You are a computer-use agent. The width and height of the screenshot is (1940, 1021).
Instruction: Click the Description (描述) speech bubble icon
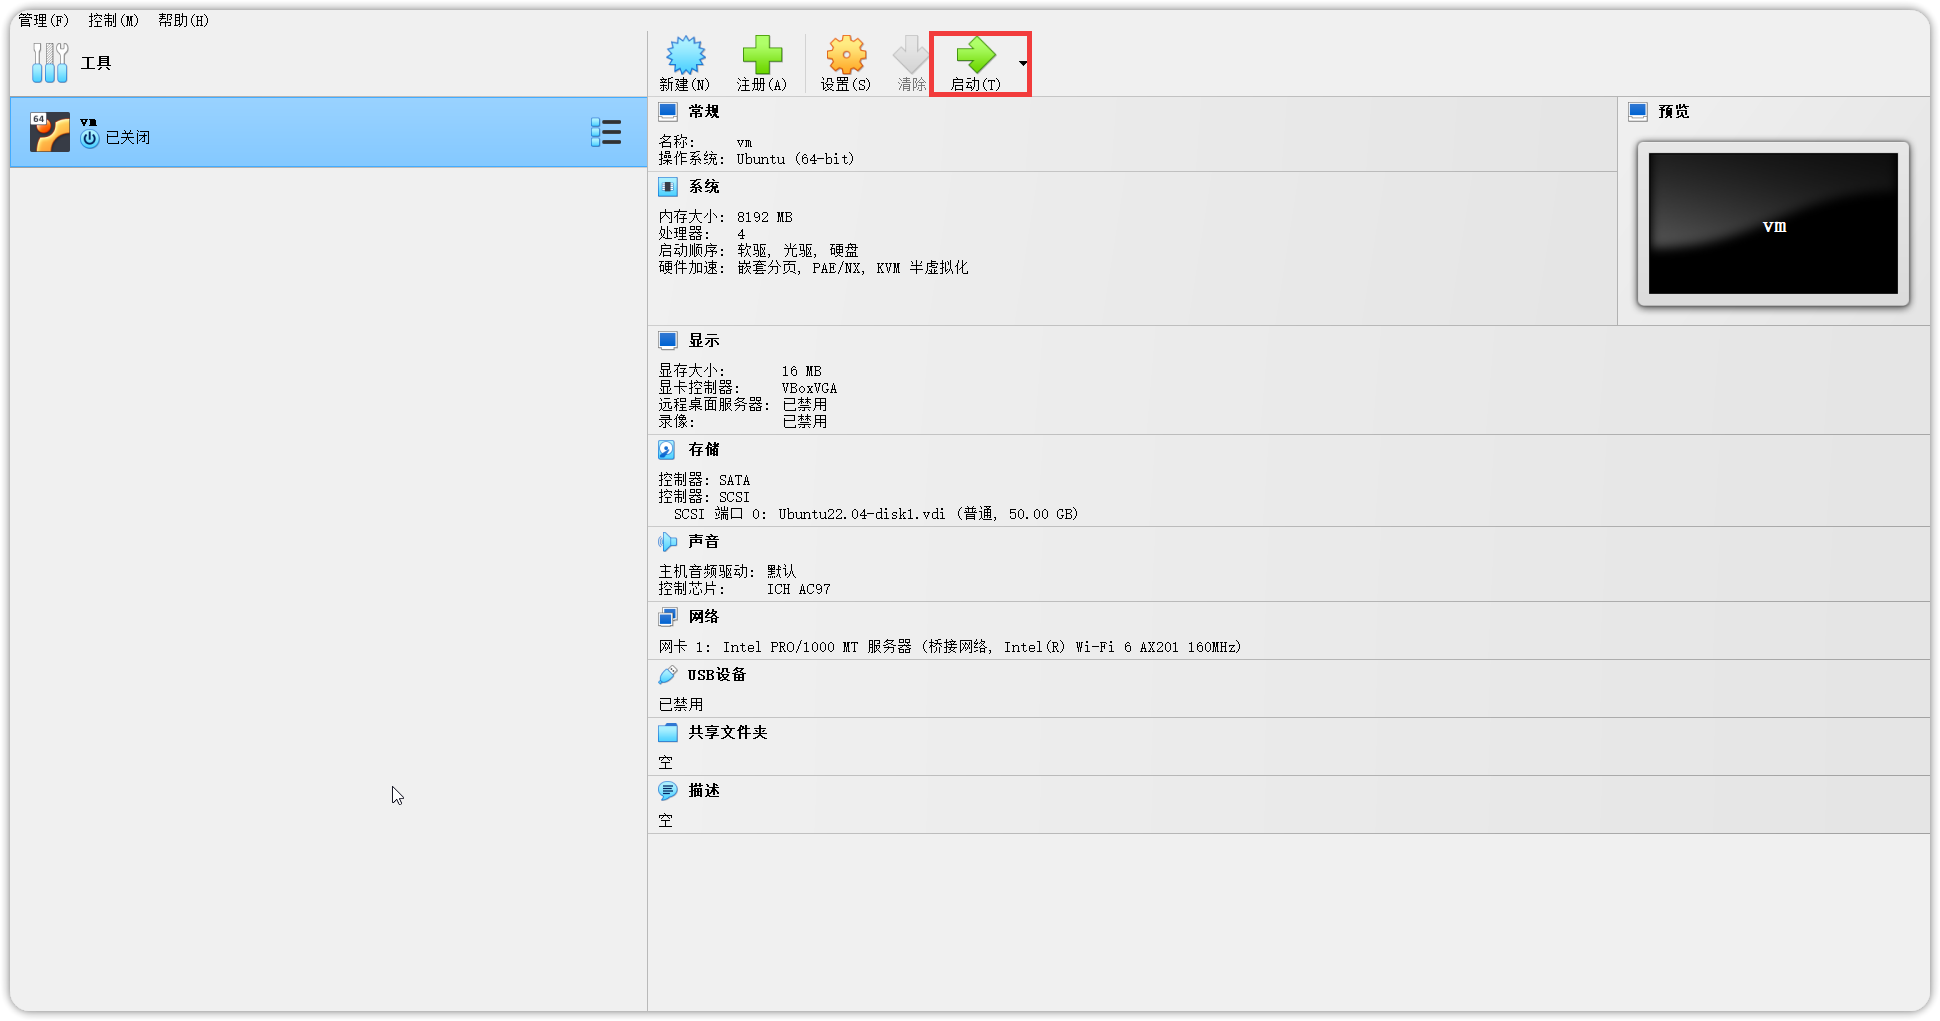[x=668, y=790]
